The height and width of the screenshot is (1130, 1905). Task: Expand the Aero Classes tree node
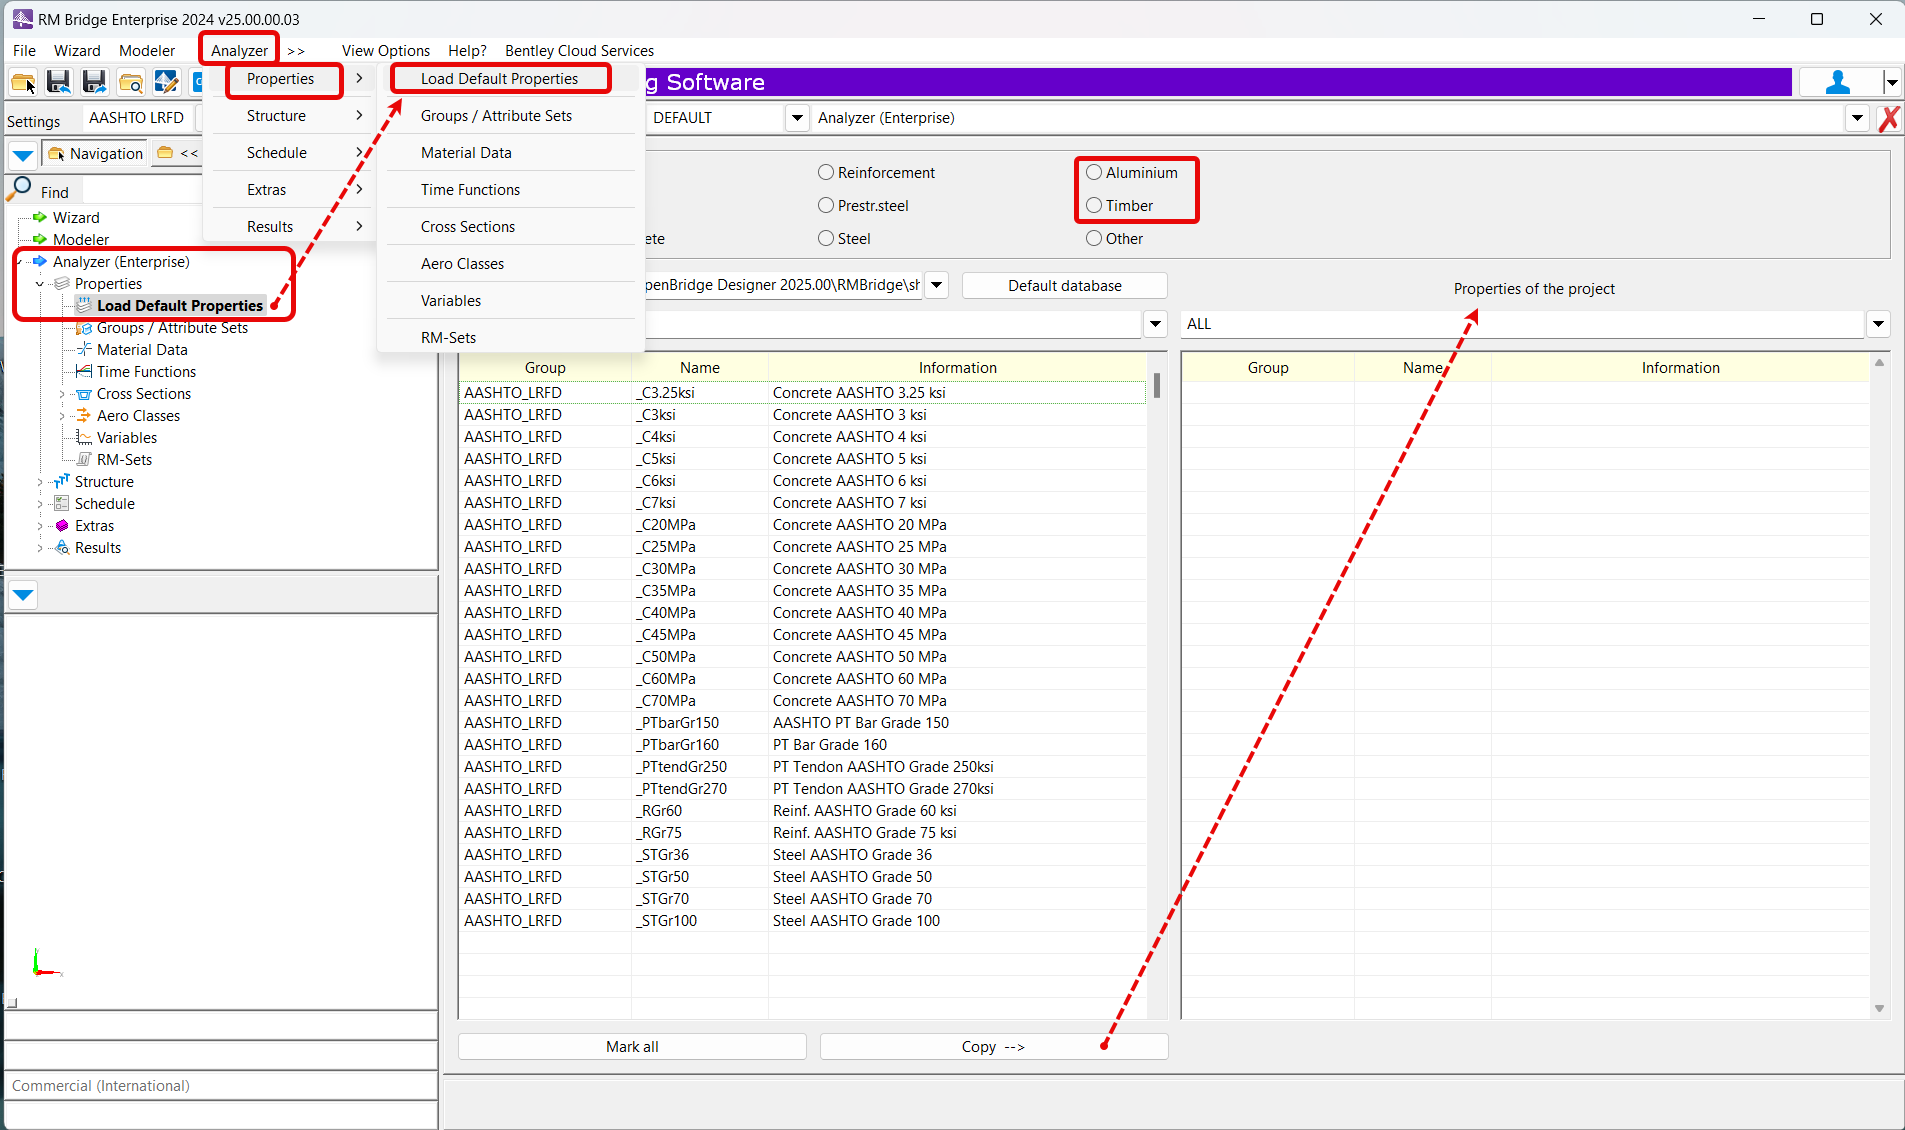click(62, 416)
